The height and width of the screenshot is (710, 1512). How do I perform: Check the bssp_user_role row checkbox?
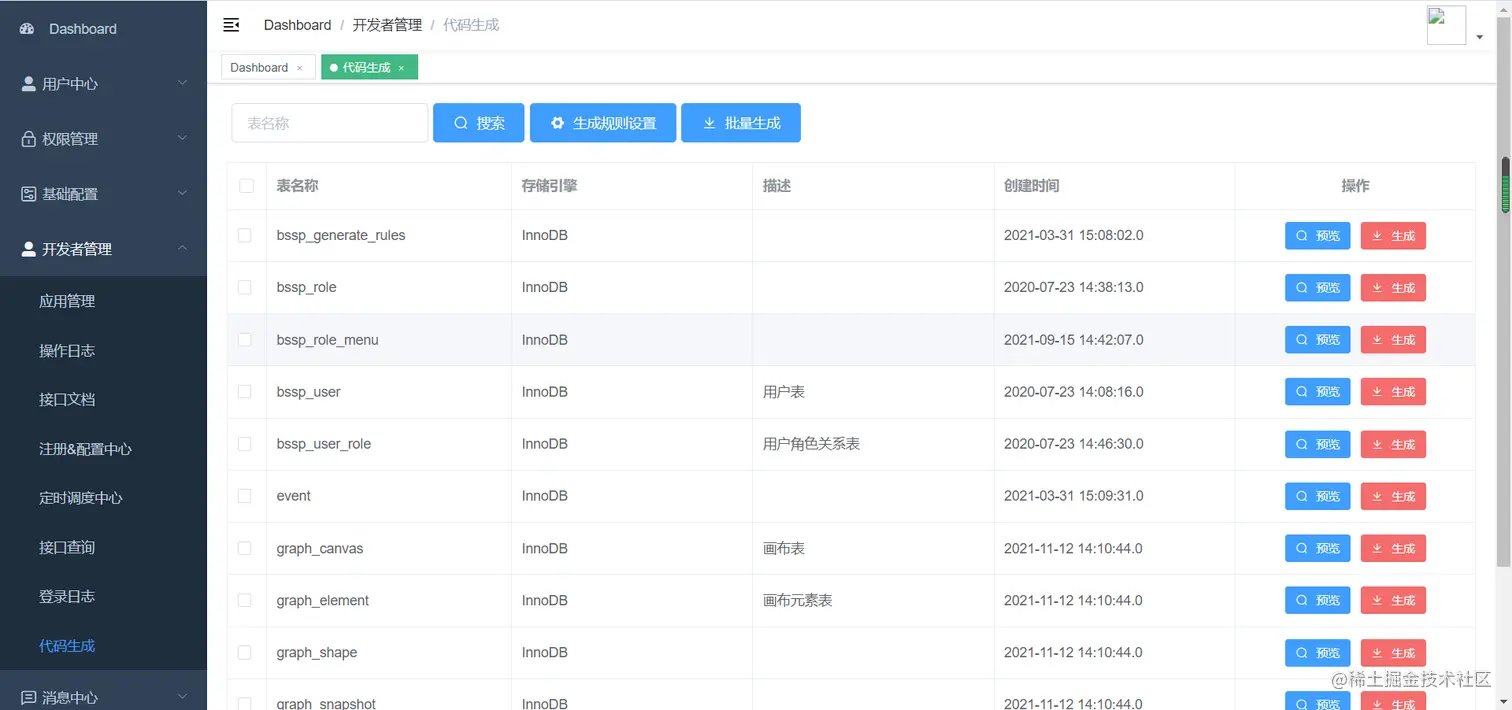[245, 444]
